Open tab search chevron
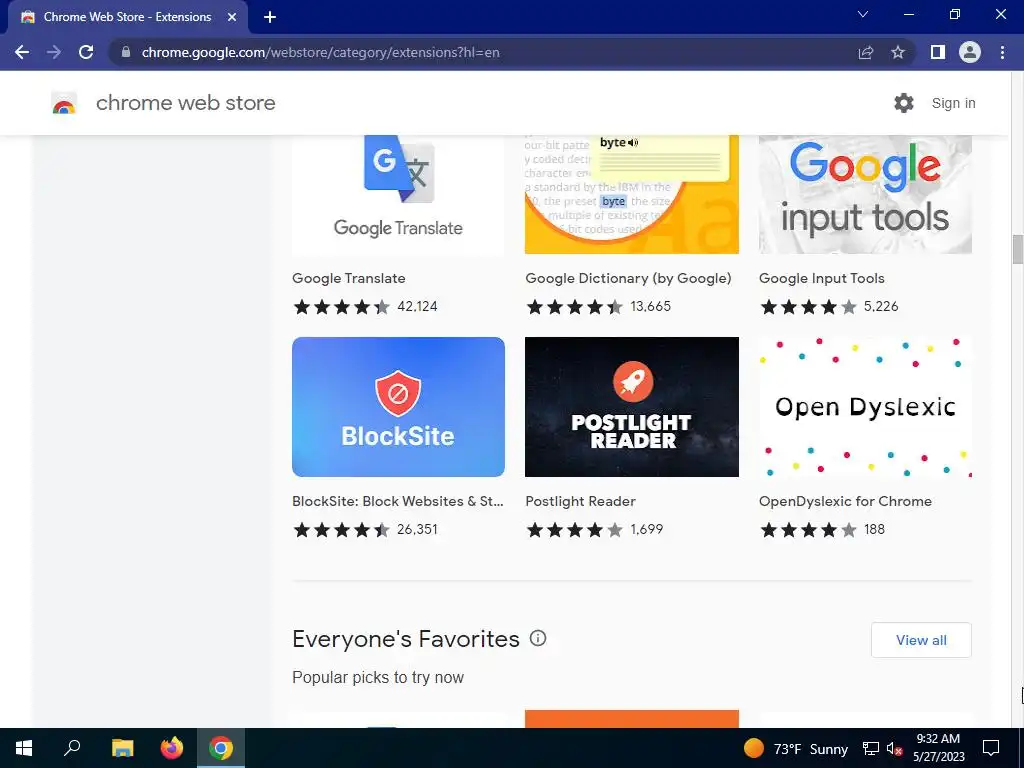Viewport: 1024px width, 768px height. point(863,14)
